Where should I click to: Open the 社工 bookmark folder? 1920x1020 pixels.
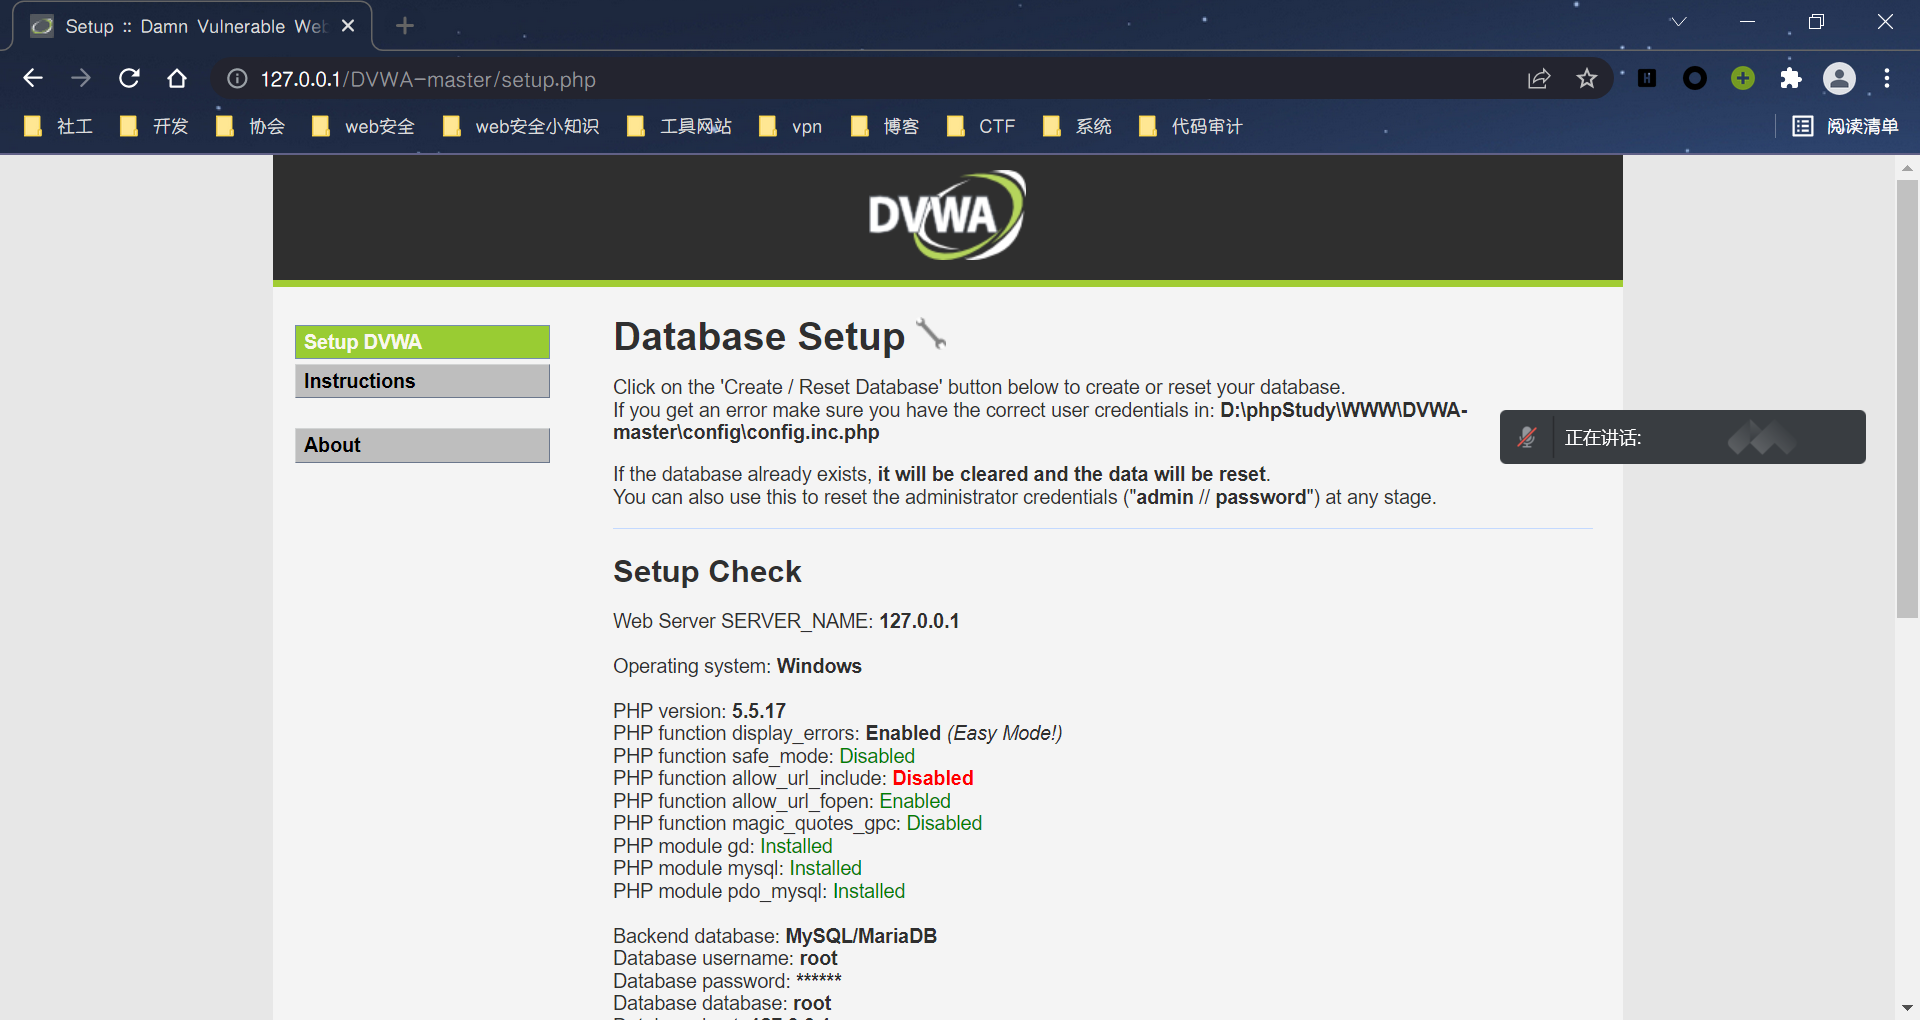point(59,126)
